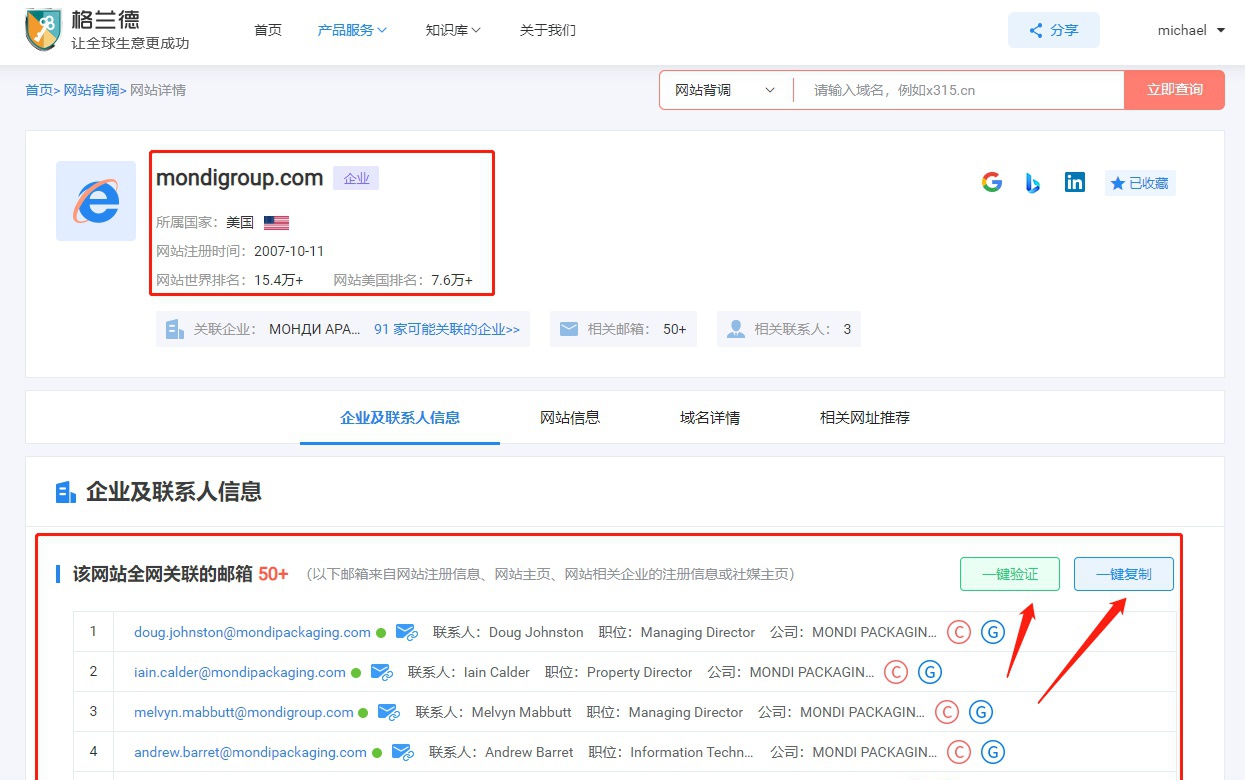Open Google search icon for mondigroup.com
The image size is (1245, 780).
pyautogui.click(x=992, y=182)
